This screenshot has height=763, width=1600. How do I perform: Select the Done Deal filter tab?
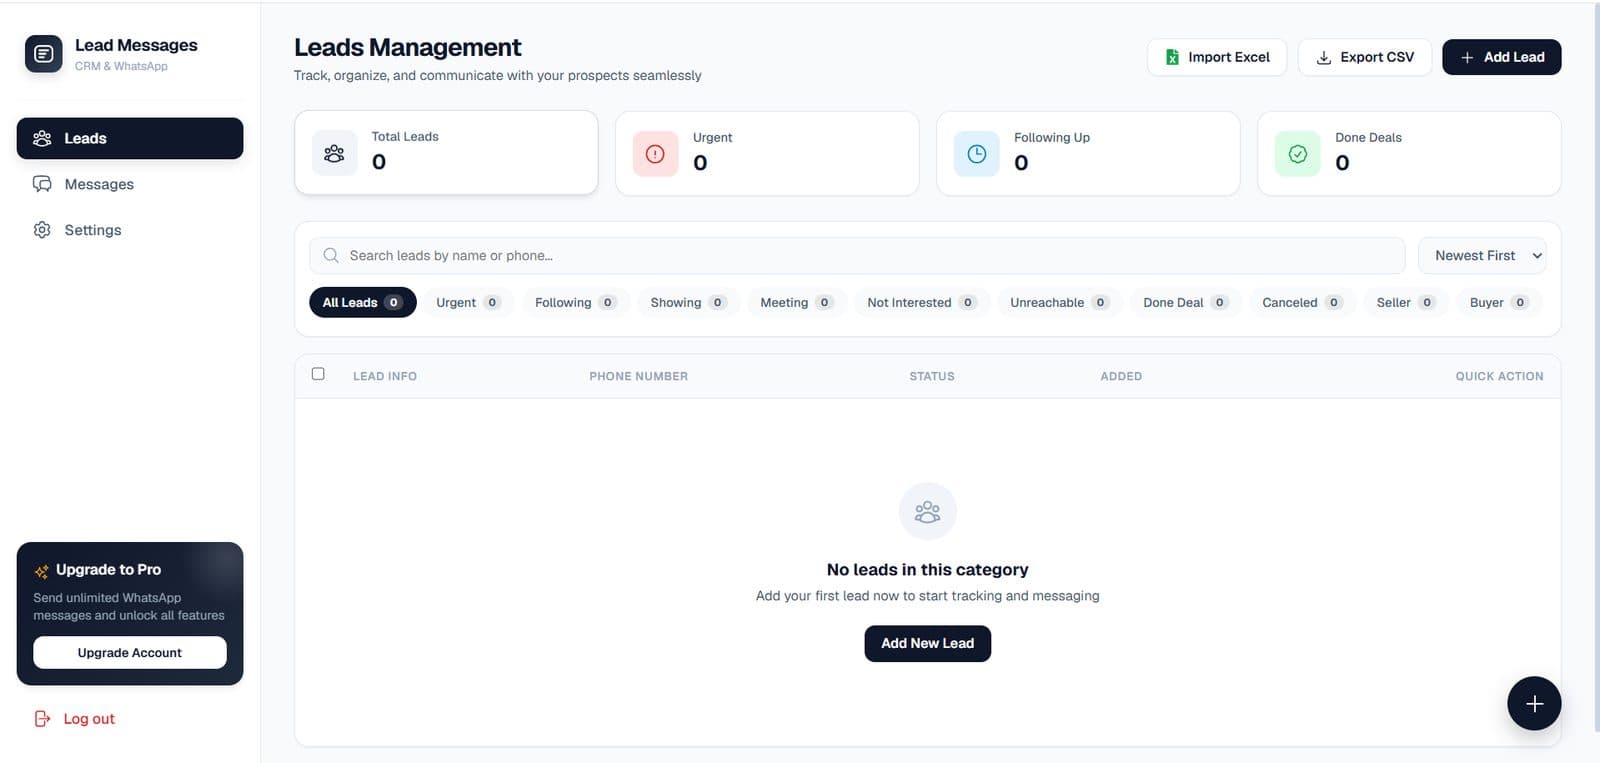(1186, 302)
